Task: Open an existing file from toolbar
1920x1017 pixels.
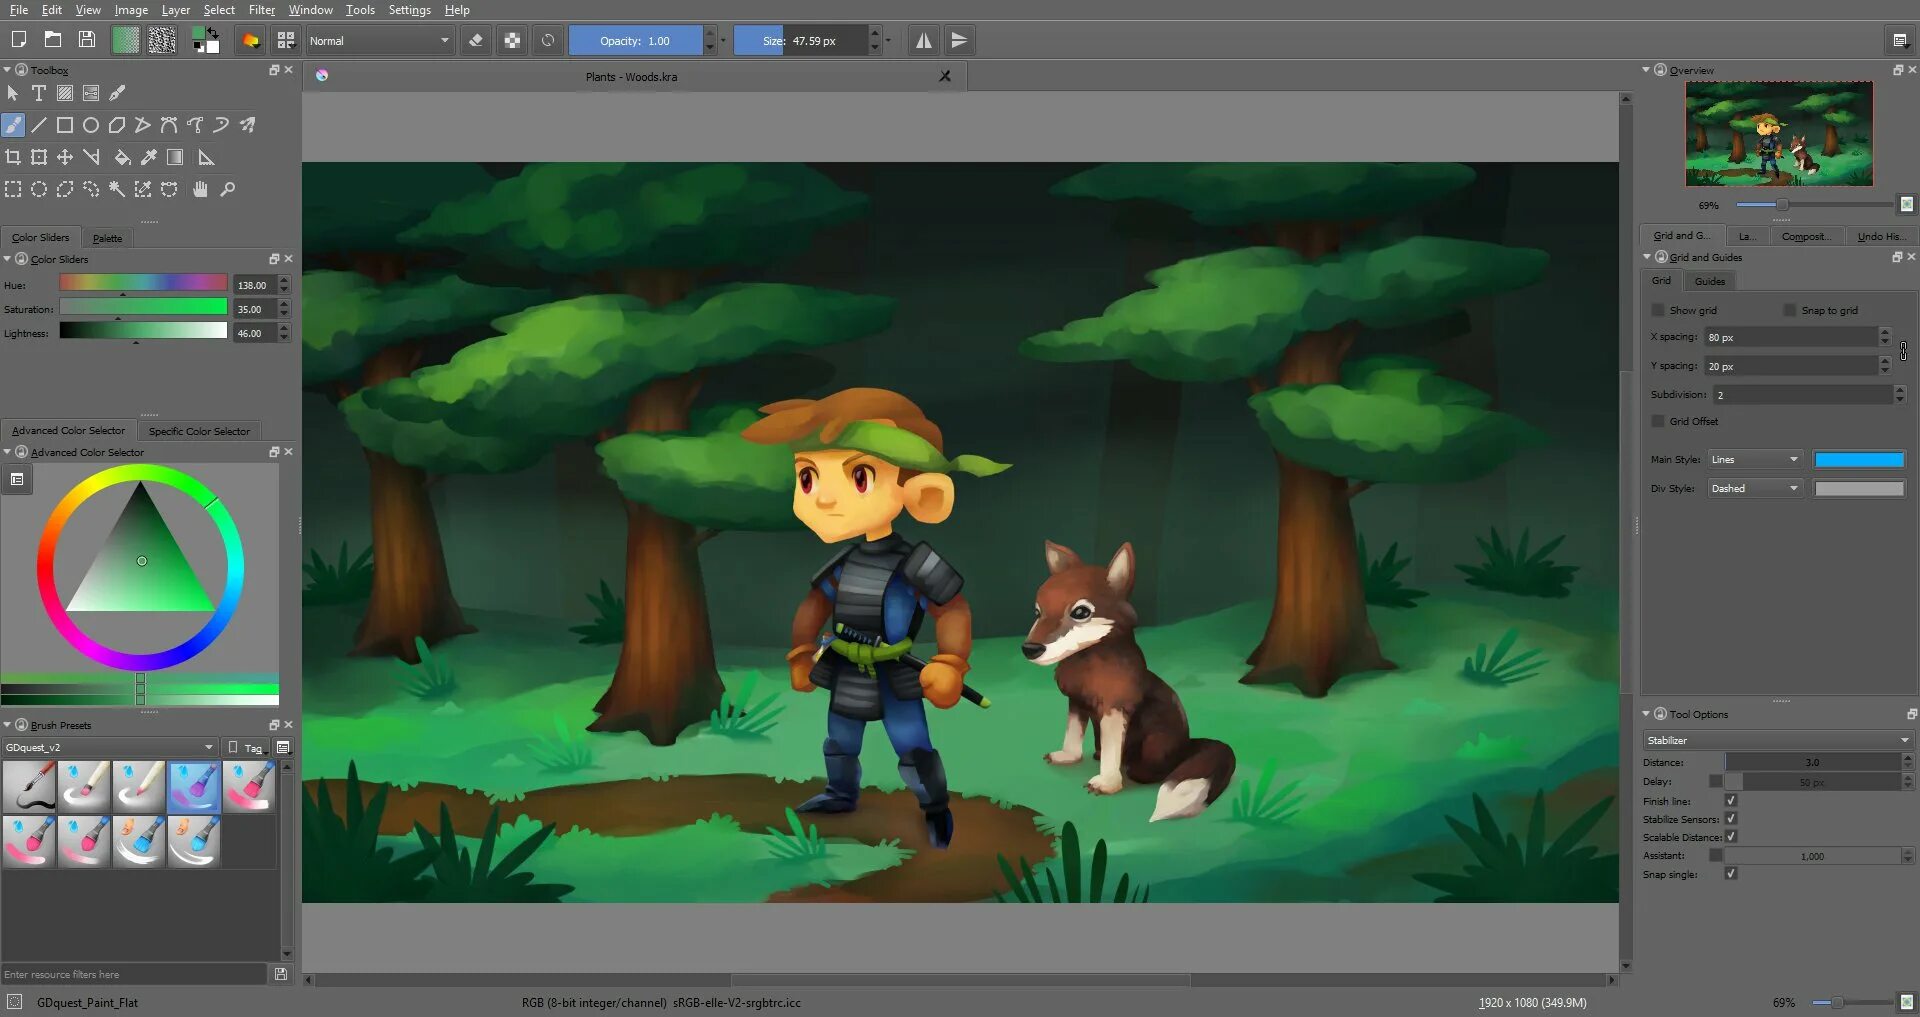Action: tap(53, 40)
